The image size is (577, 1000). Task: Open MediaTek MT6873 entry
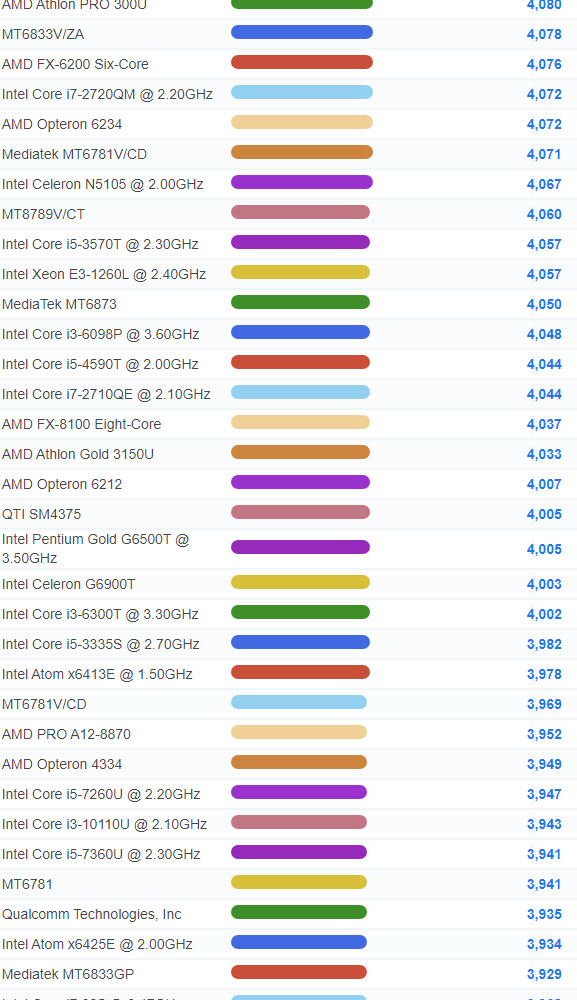coord(59,304)
